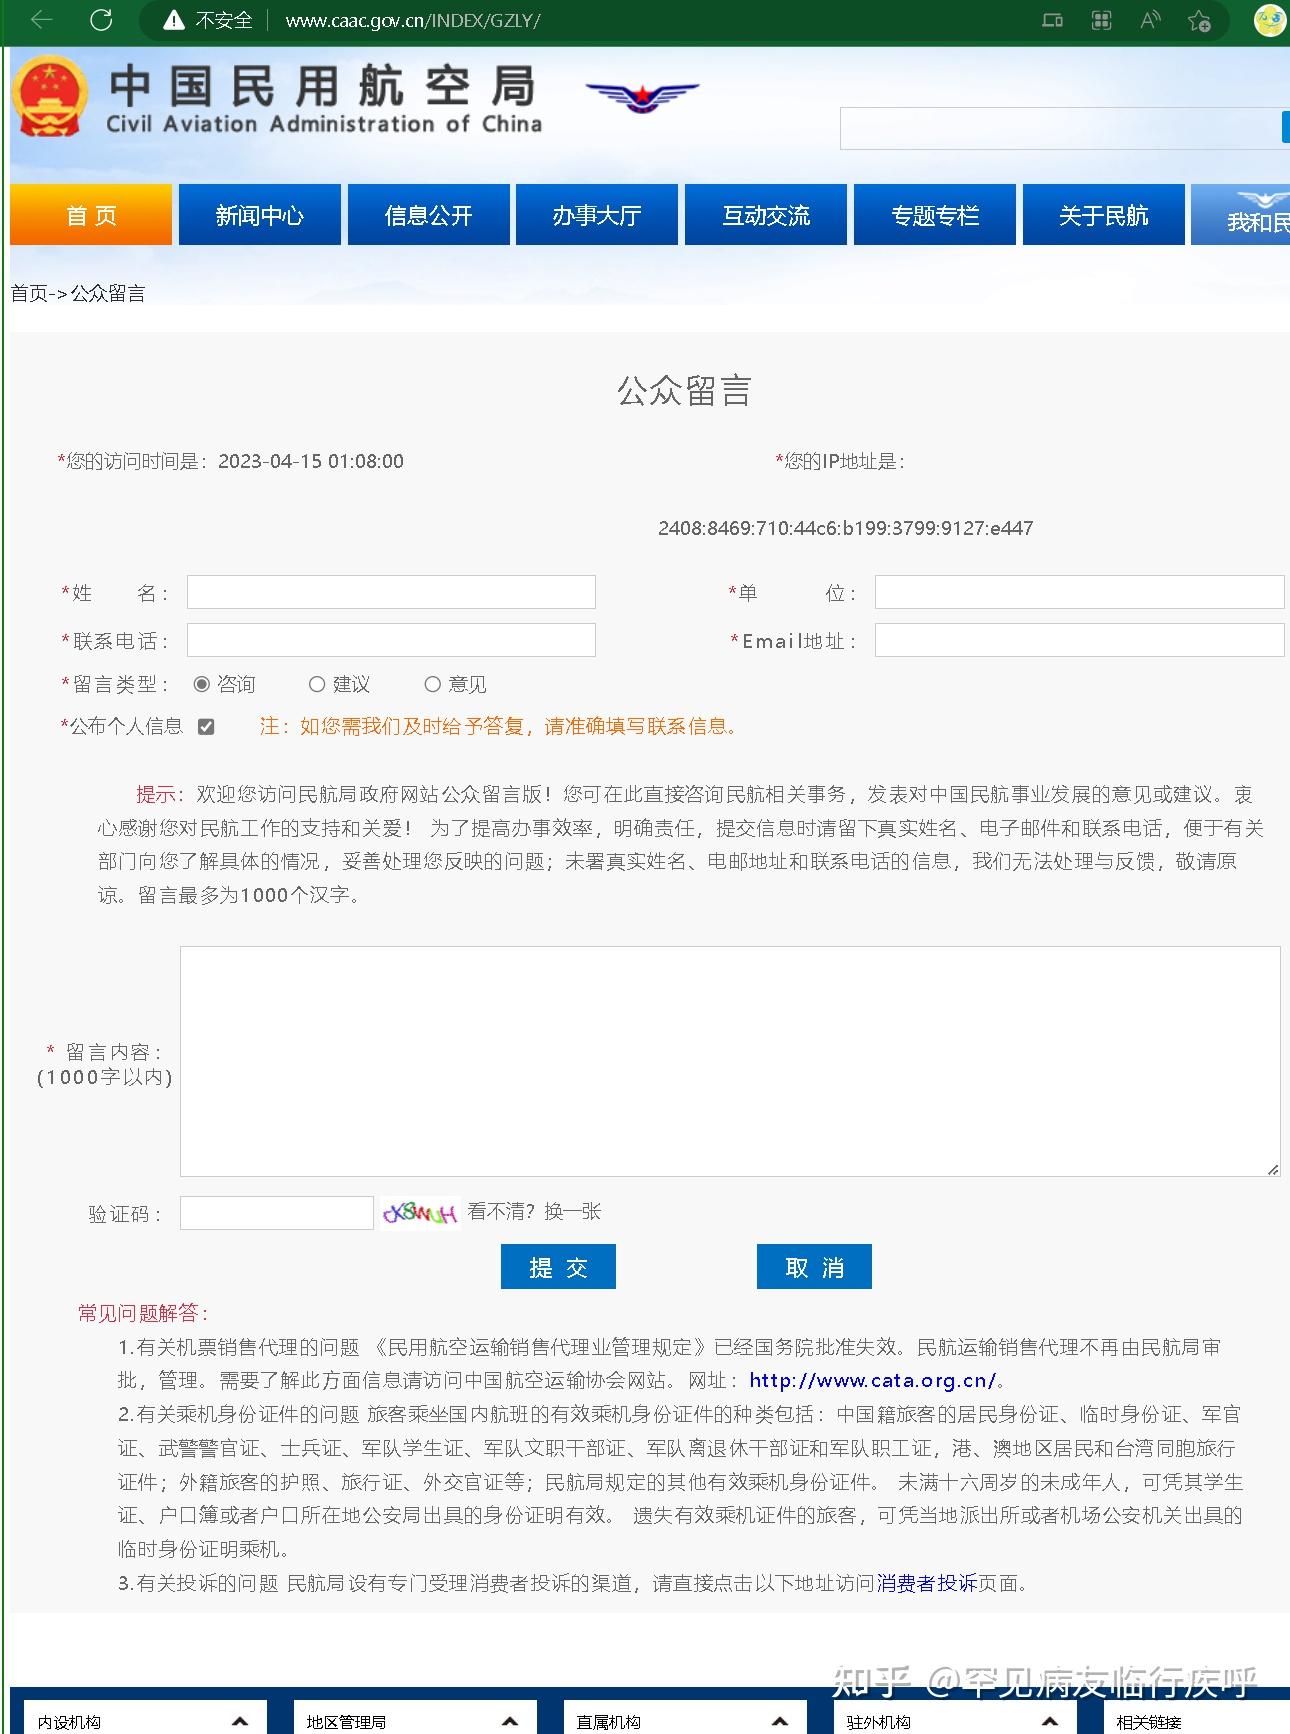Submit the message with 提交 button
The image size is (1290, 1734).
tap(558, 1267)
